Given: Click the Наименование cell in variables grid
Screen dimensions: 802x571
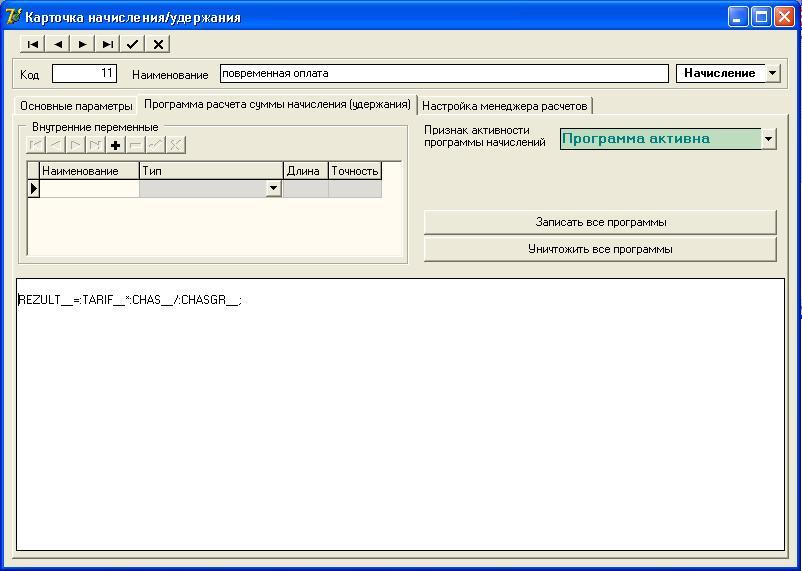Looking at the screenshot, I should coord(89,189).
